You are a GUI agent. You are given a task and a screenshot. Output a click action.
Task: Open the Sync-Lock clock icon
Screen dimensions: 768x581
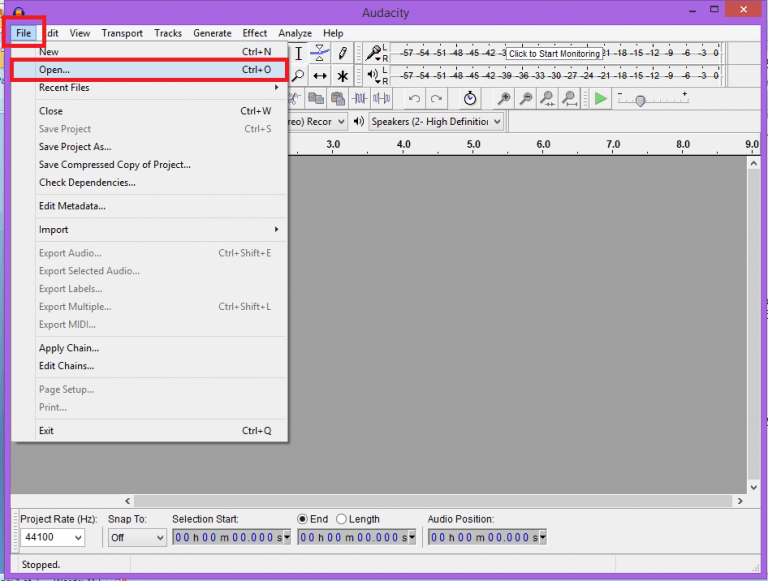click(470, 98)
